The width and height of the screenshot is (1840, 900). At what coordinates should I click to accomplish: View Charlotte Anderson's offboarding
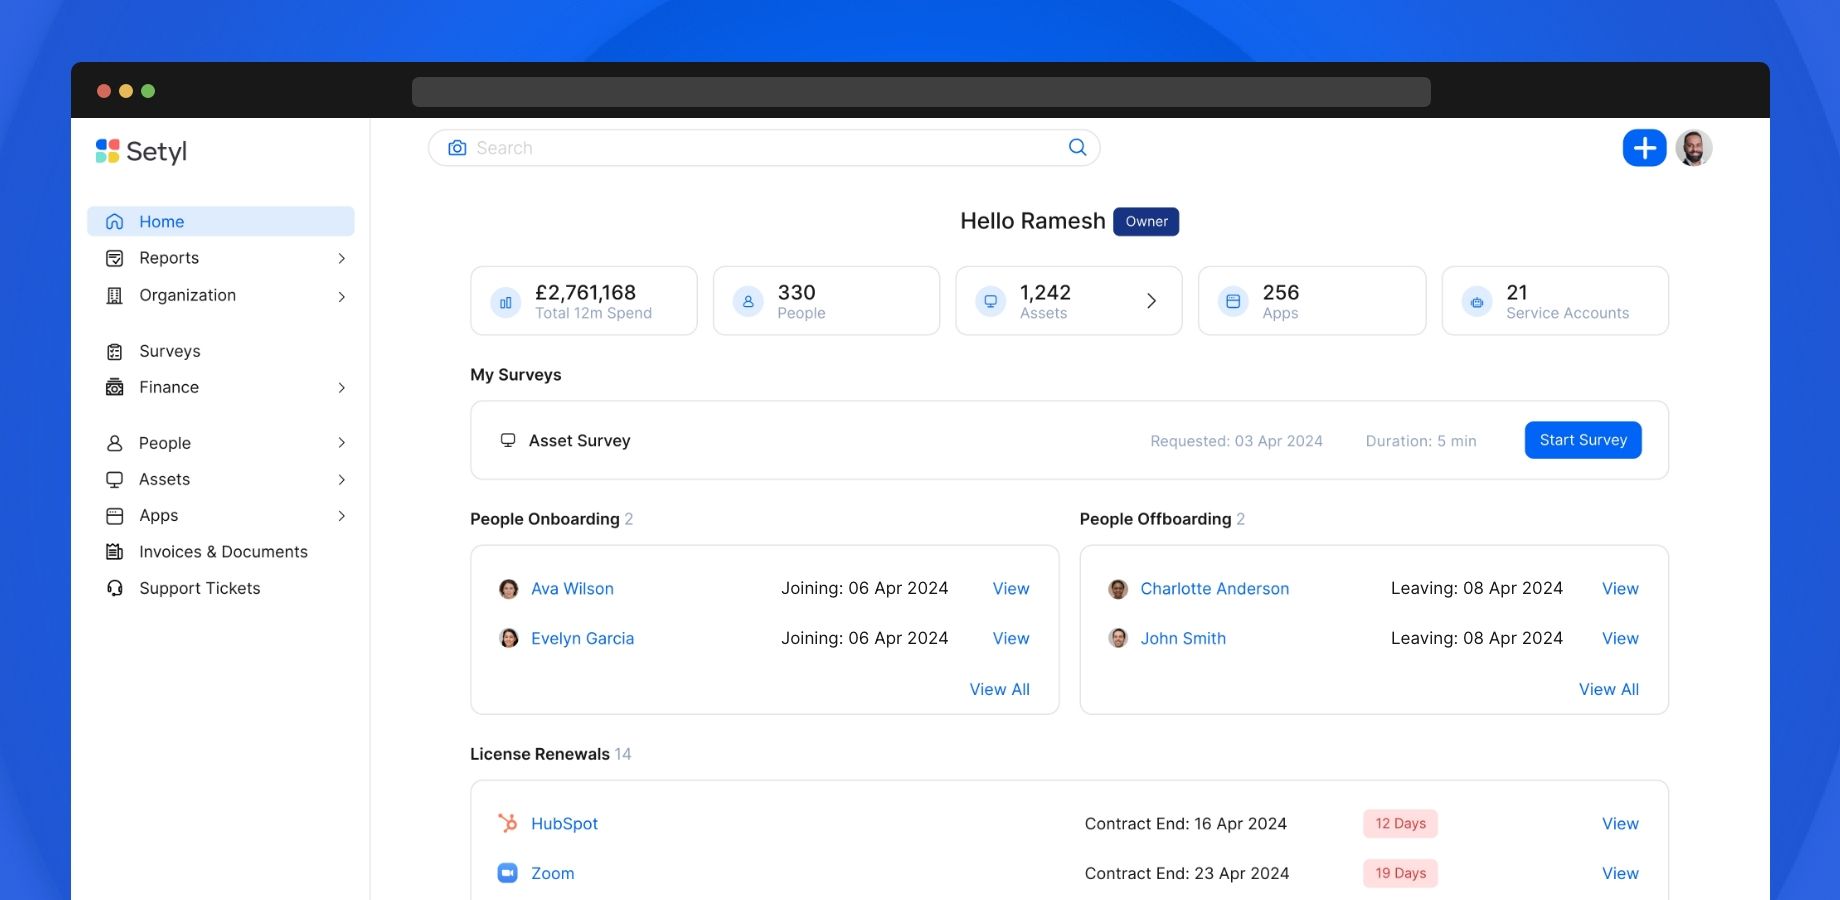tap(1620, 589)
